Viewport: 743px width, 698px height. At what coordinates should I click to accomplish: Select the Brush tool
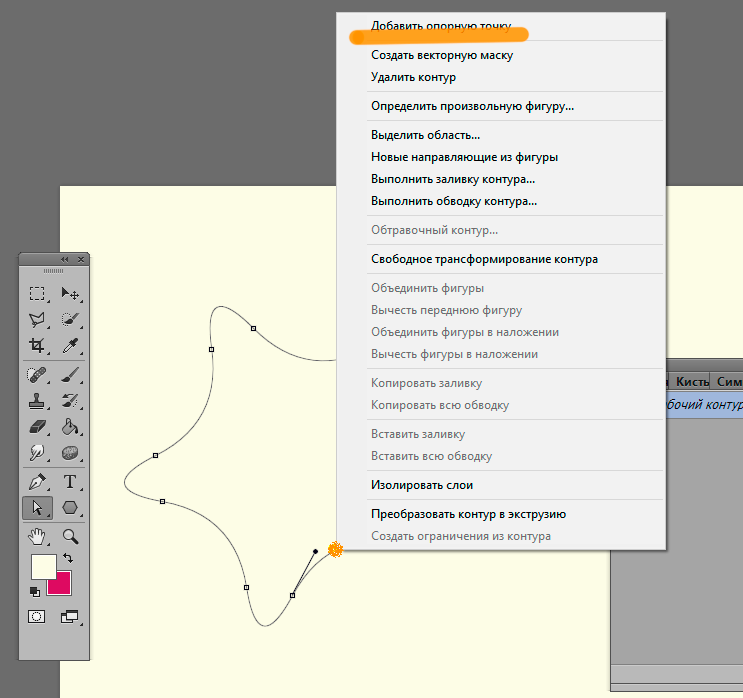[70, 376]
